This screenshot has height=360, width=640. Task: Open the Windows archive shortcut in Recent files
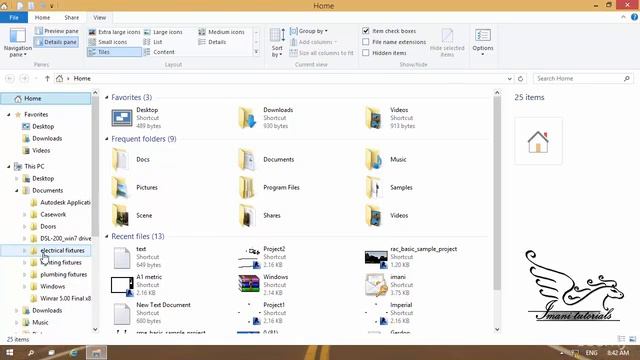(x=263, y=284)
